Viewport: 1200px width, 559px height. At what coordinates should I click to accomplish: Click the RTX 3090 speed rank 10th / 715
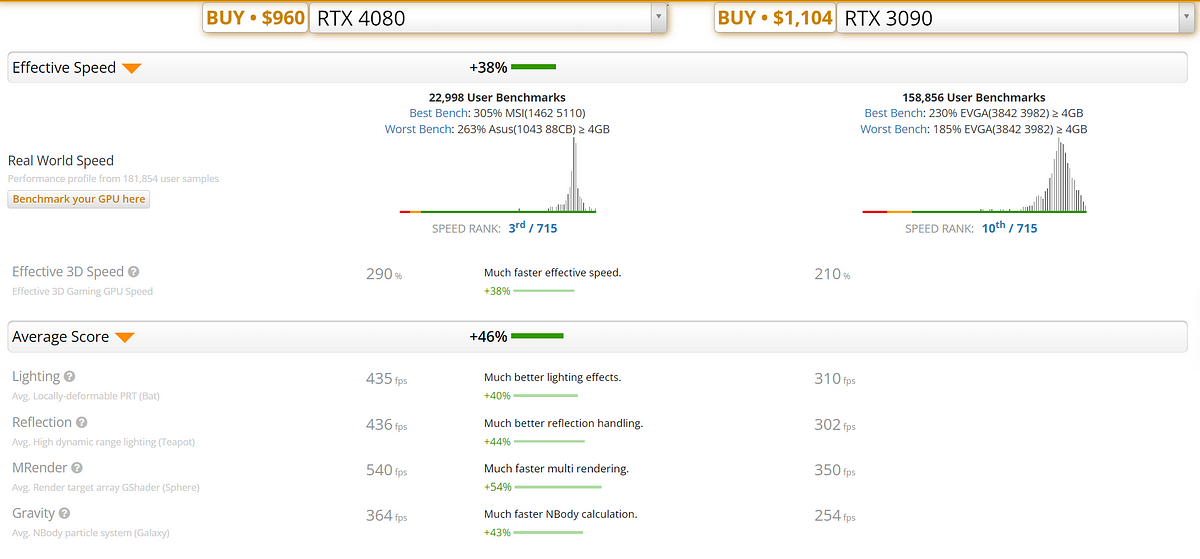[1008, 228]
